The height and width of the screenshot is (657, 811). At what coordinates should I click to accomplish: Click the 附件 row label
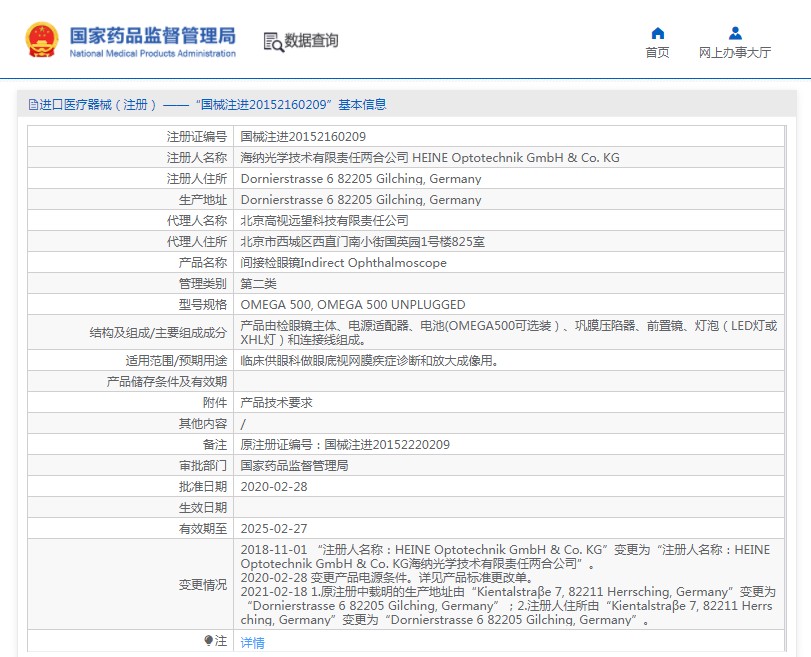215,402
